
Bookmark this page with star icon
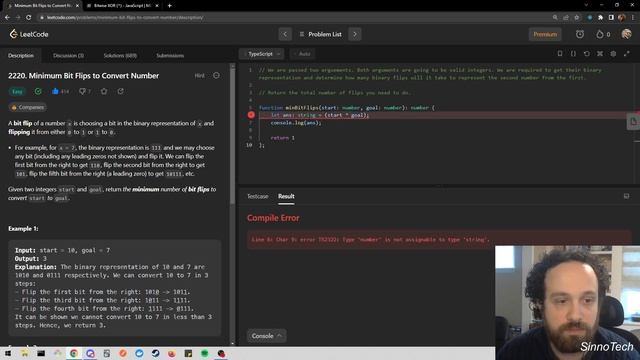click(576, 18)
